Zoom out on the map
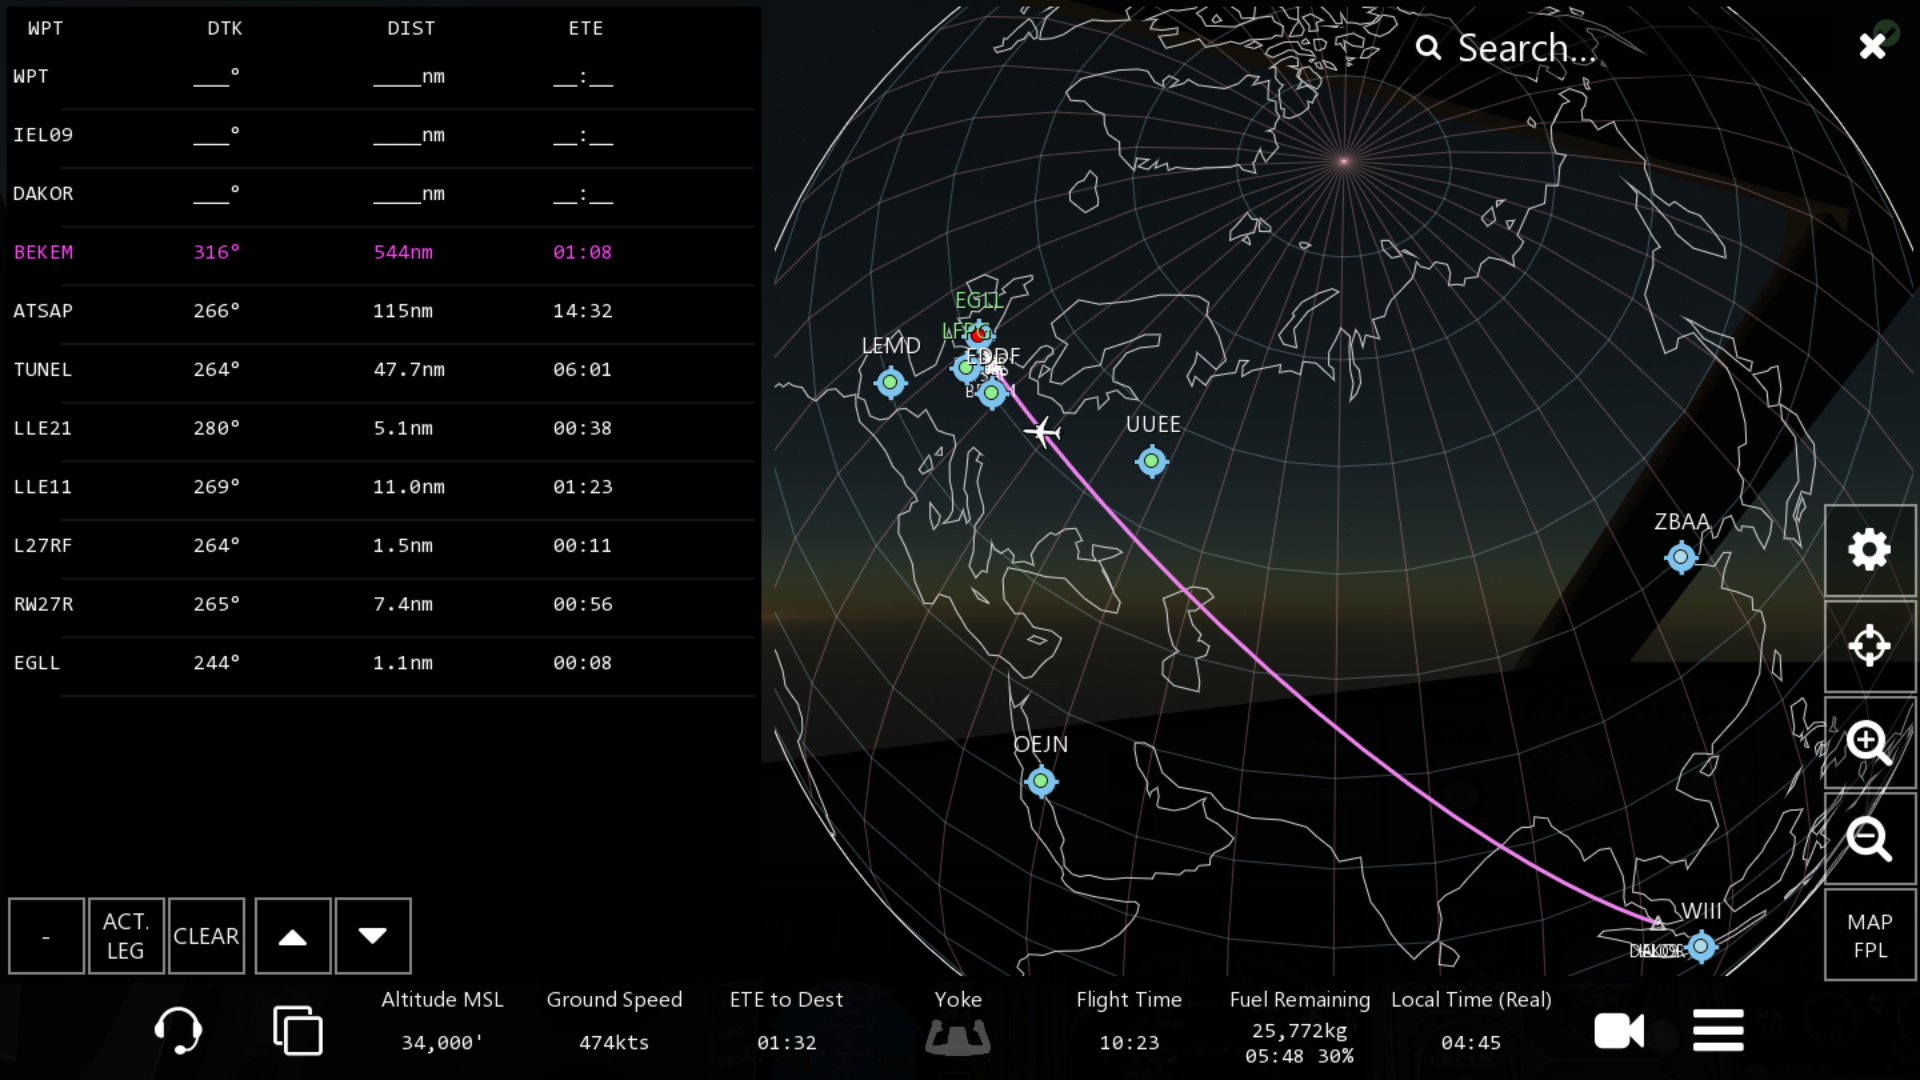This screenshot has height=1080, width=1920. coord(1869,838)
